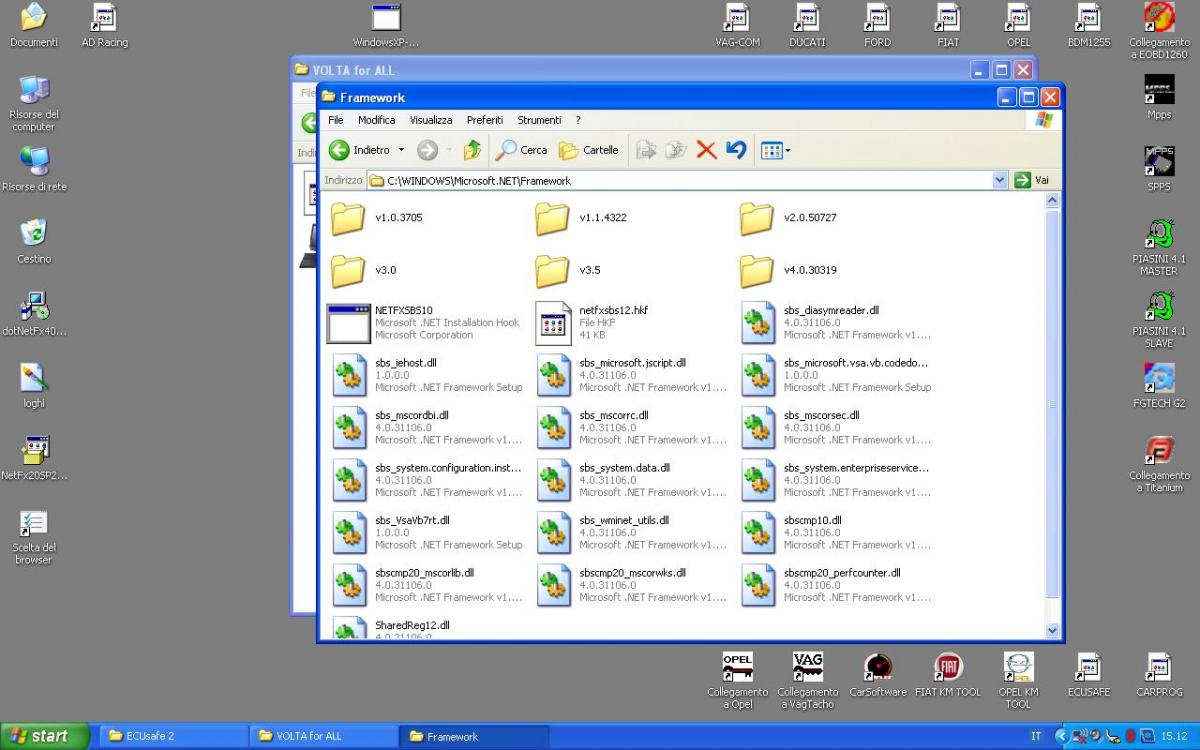Click the Framework taskbar button
This screenshot has height=750, width=1200.
coord(474,736)
